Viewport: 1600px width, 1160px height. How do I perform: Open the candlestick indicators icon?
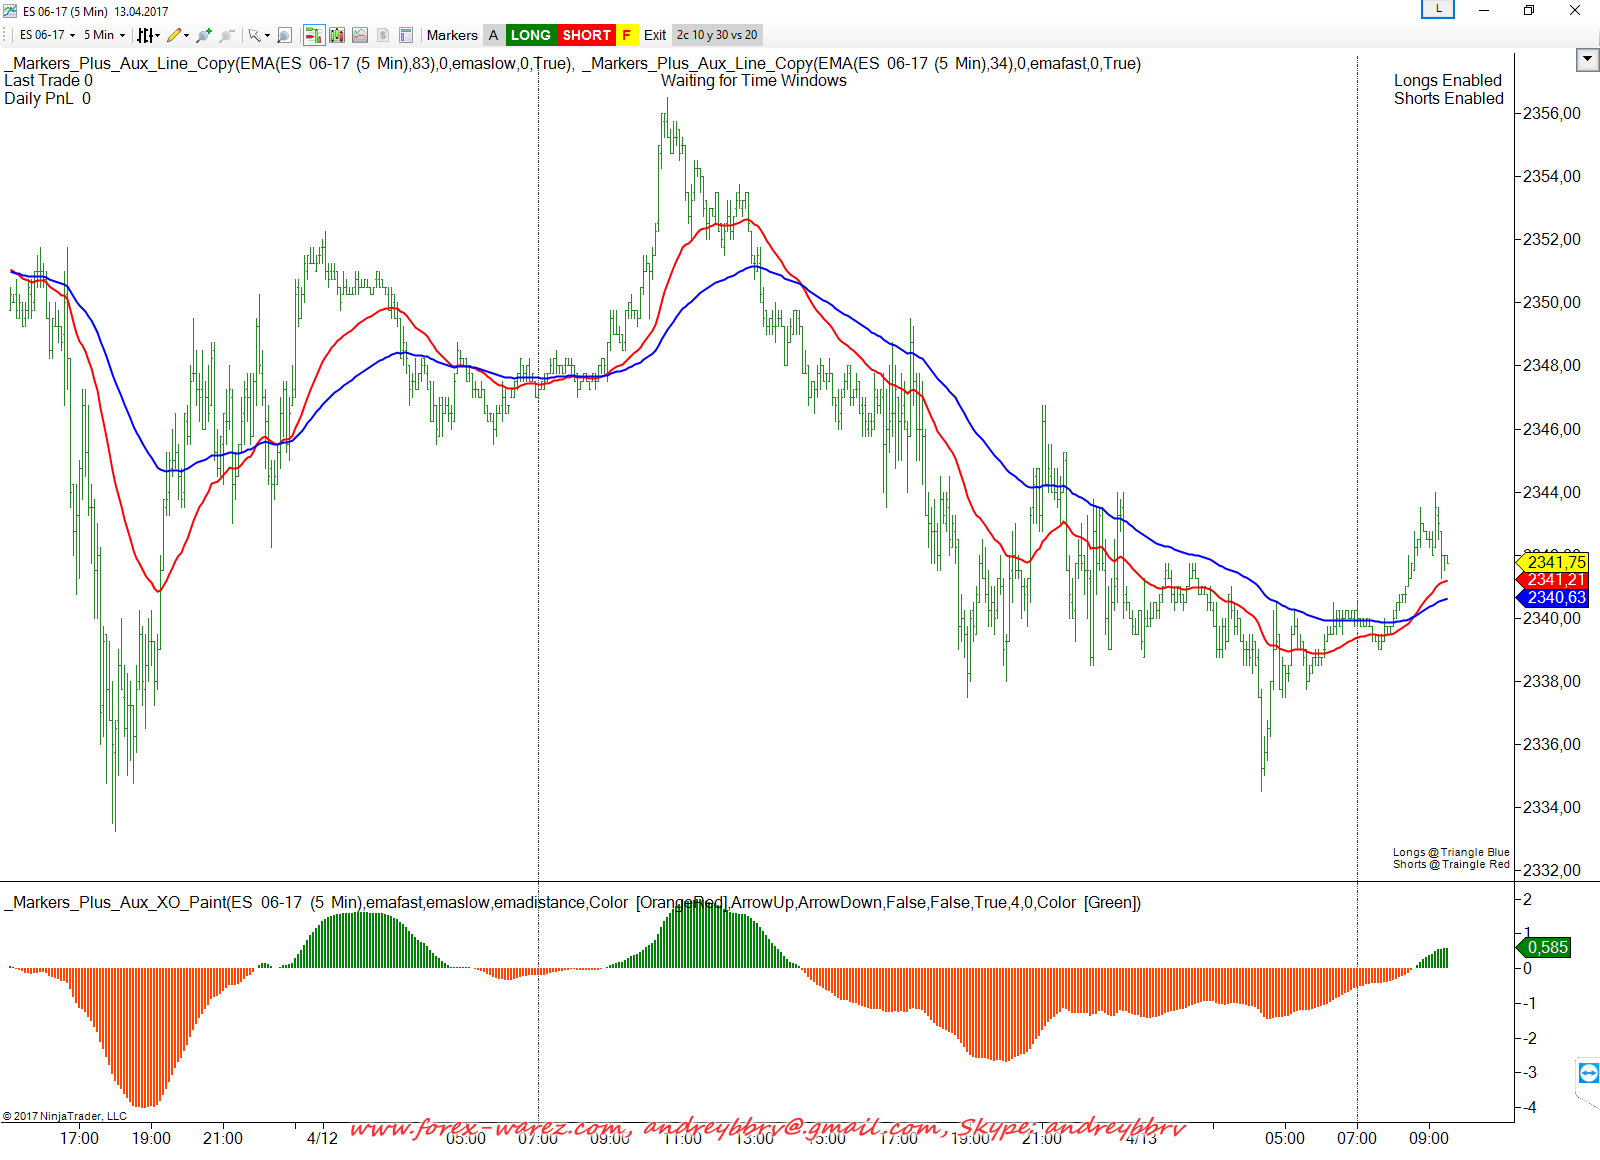[x=337, y=35]
